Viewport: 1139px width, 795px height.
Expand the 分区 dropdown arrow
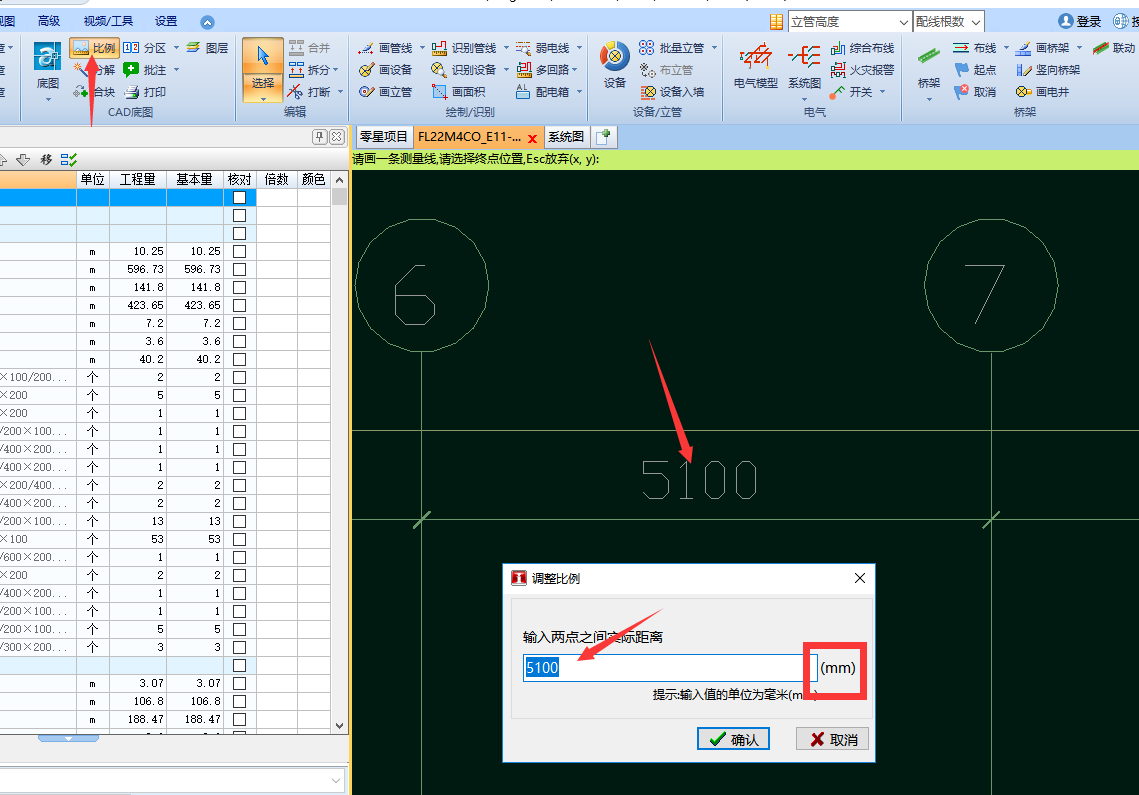pos(177,48)
